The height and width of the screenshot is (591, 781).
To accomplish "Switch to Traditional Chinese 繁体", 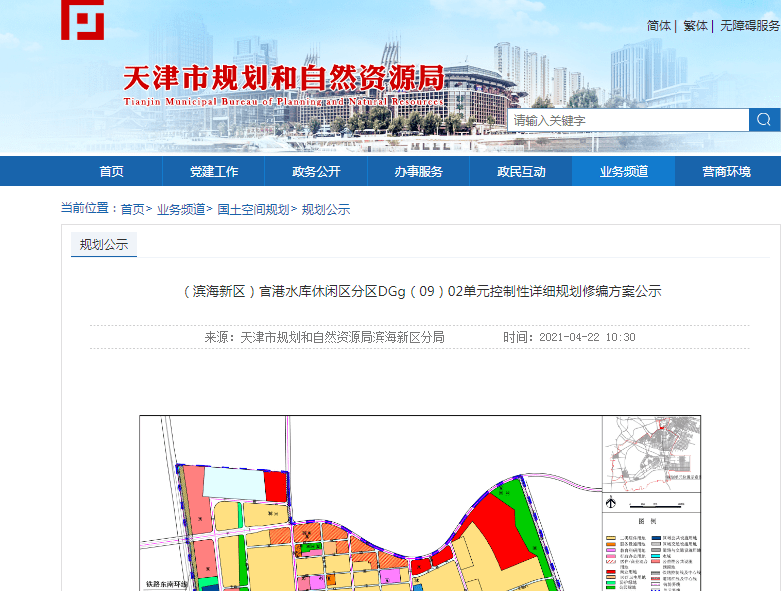I will [695, 26].
